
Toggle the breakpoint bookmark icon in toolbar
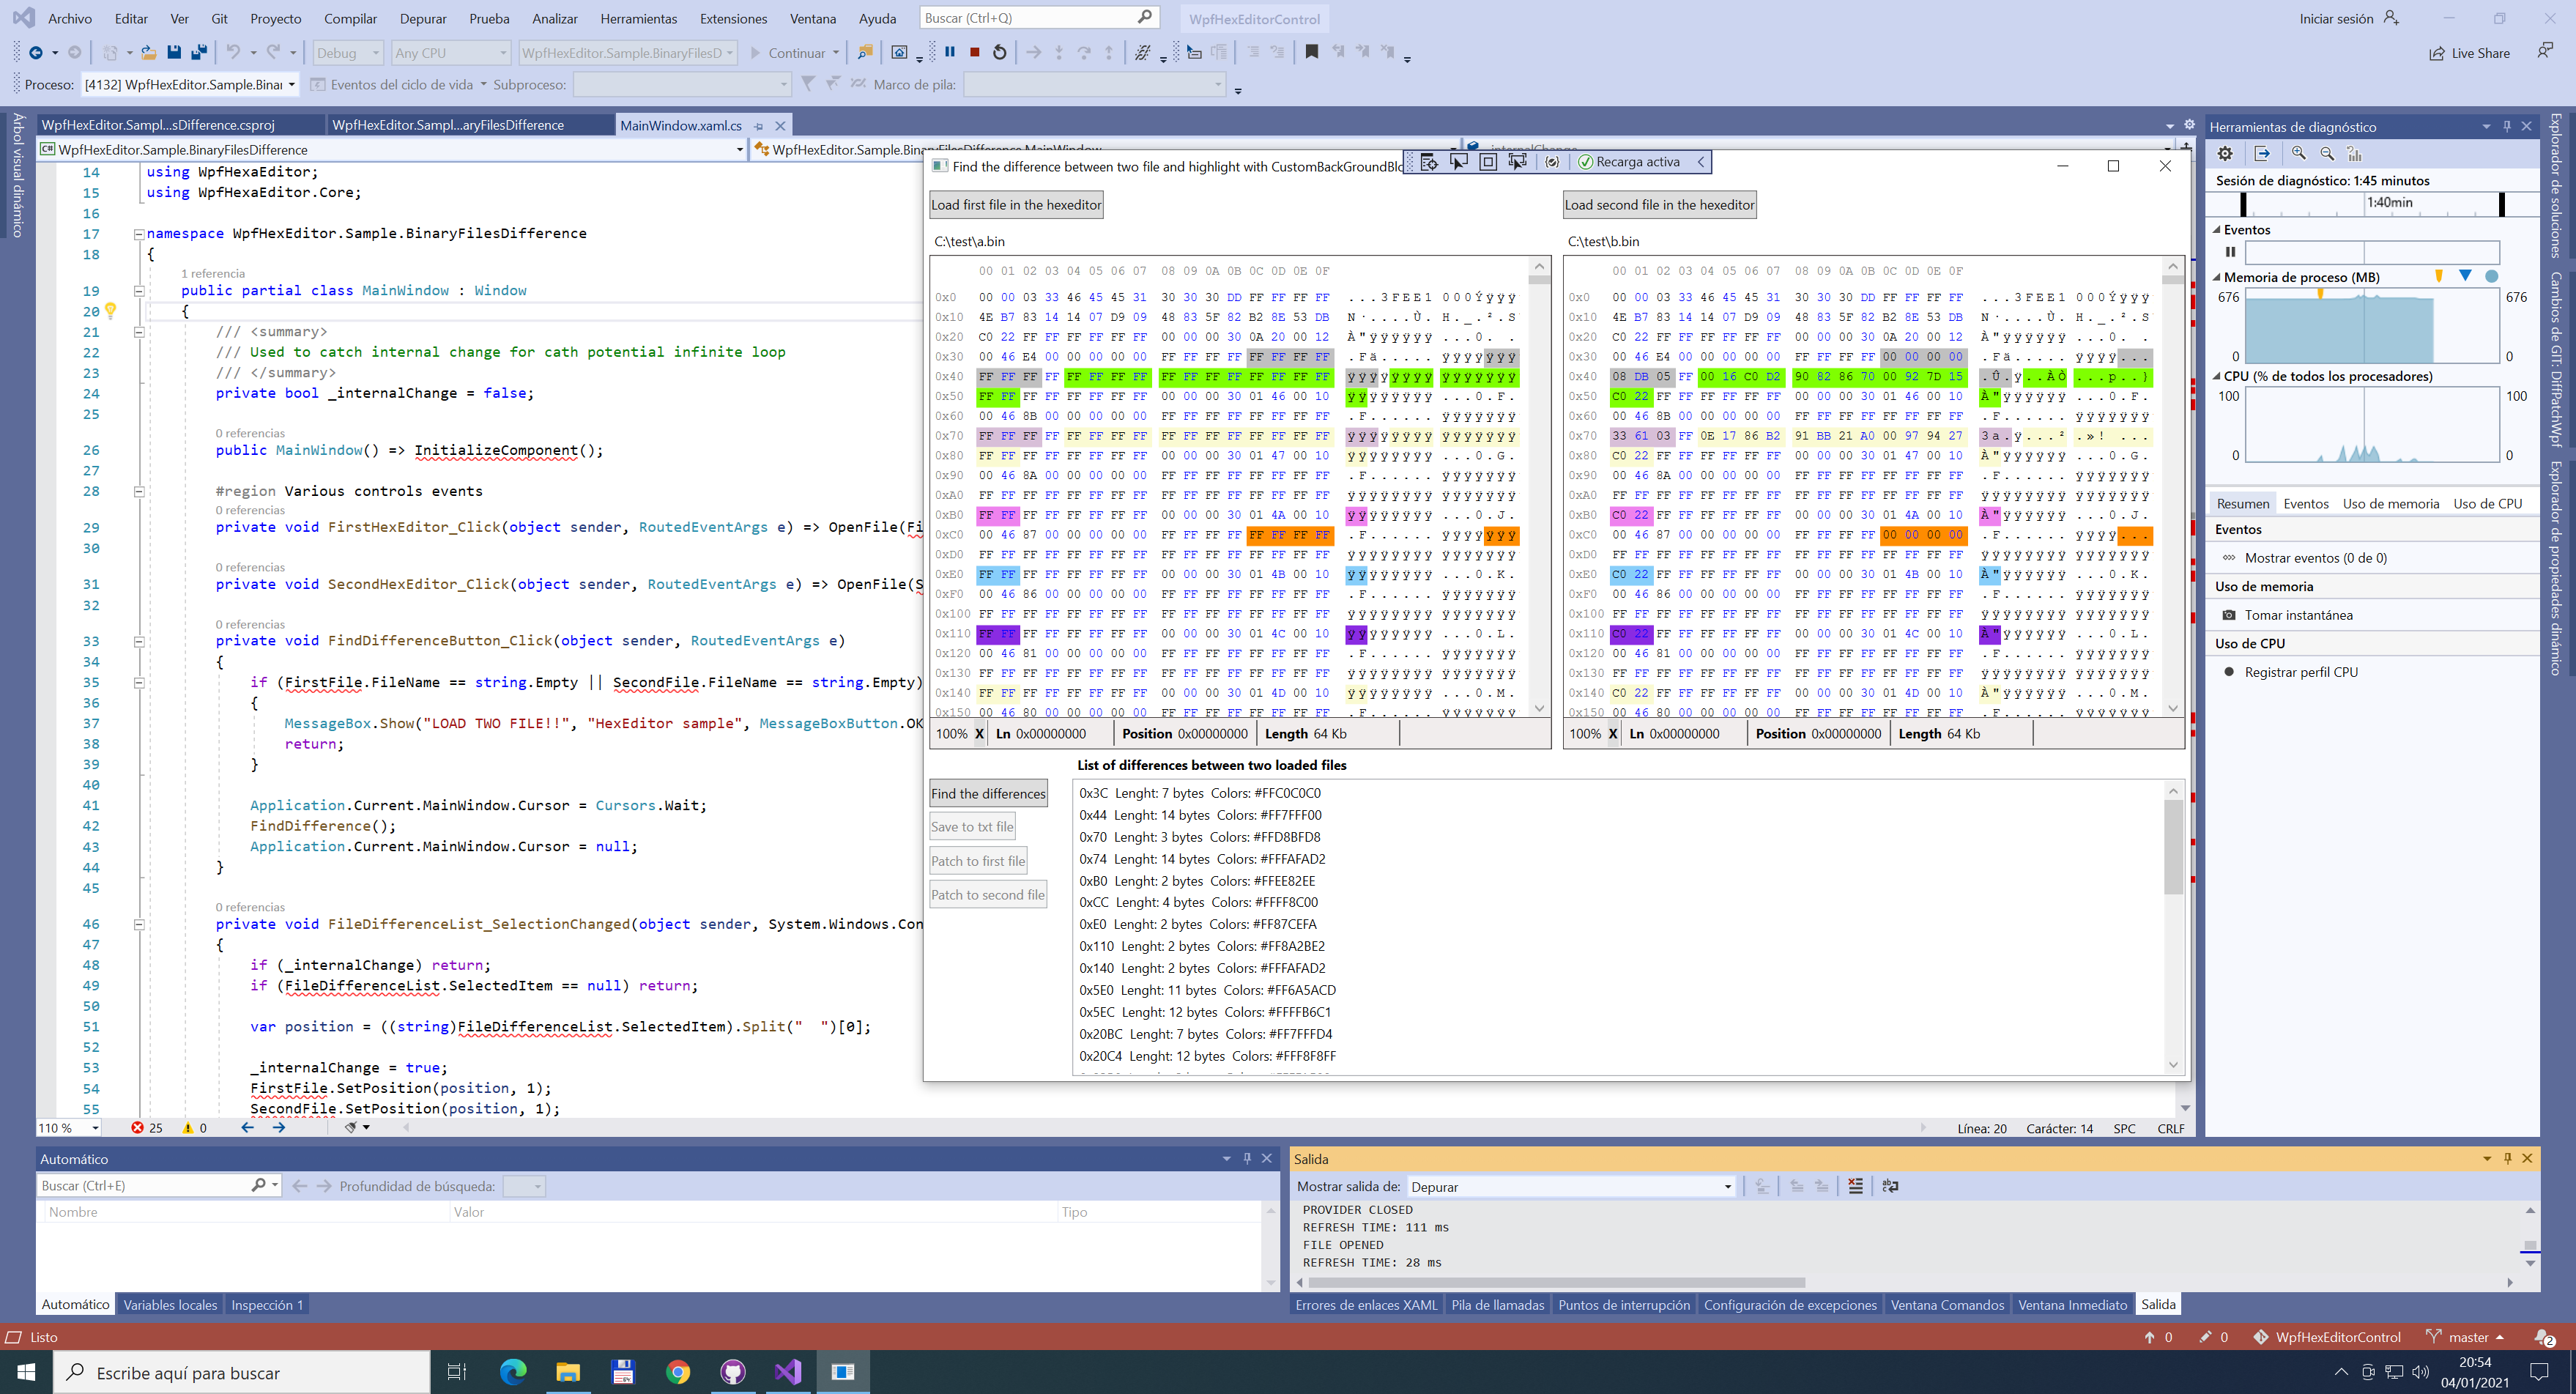tap(1311, 52)
